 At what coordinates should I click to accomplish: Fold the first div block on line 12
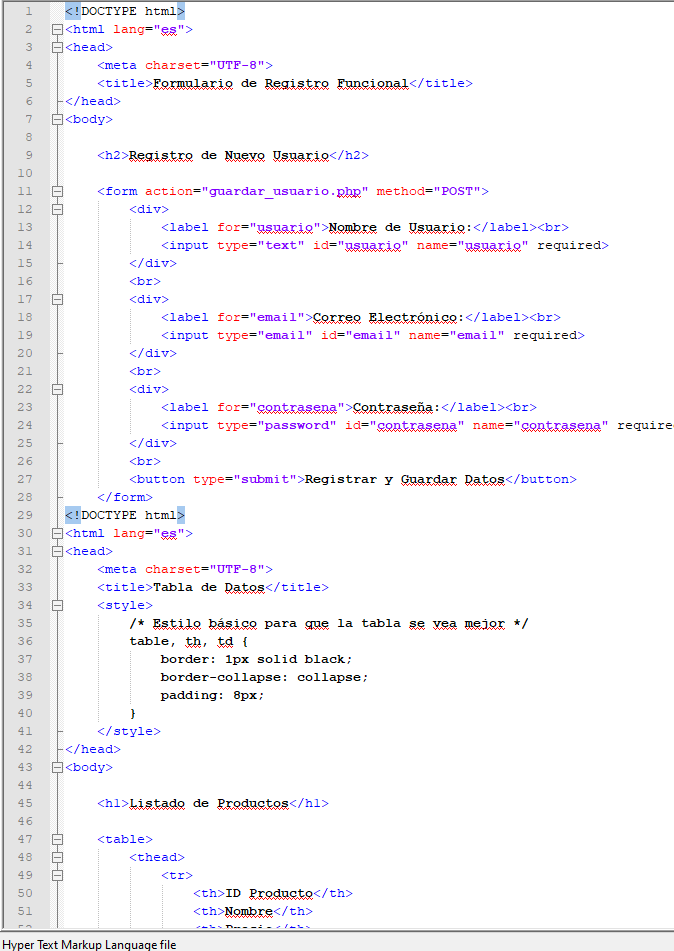(57, 209)
